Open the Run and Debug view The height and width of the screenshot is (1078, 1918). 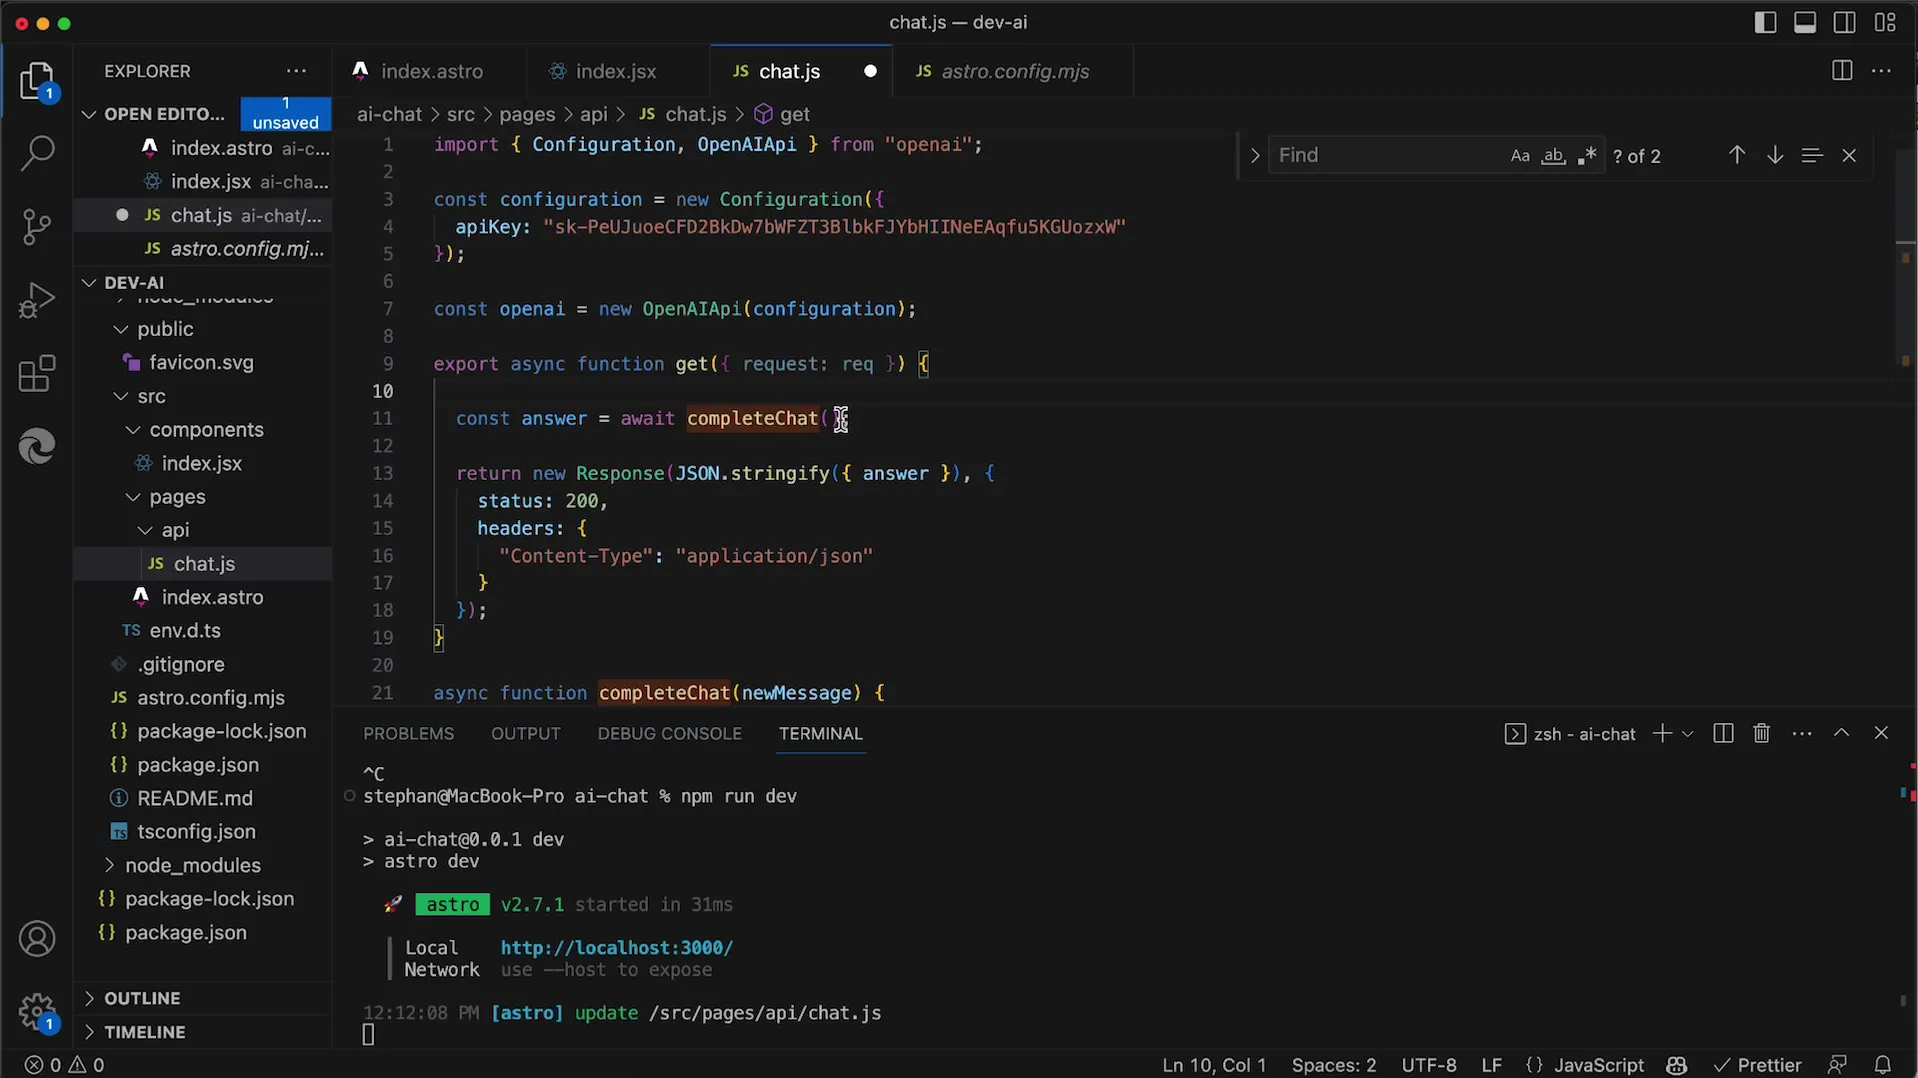[37, 300]
